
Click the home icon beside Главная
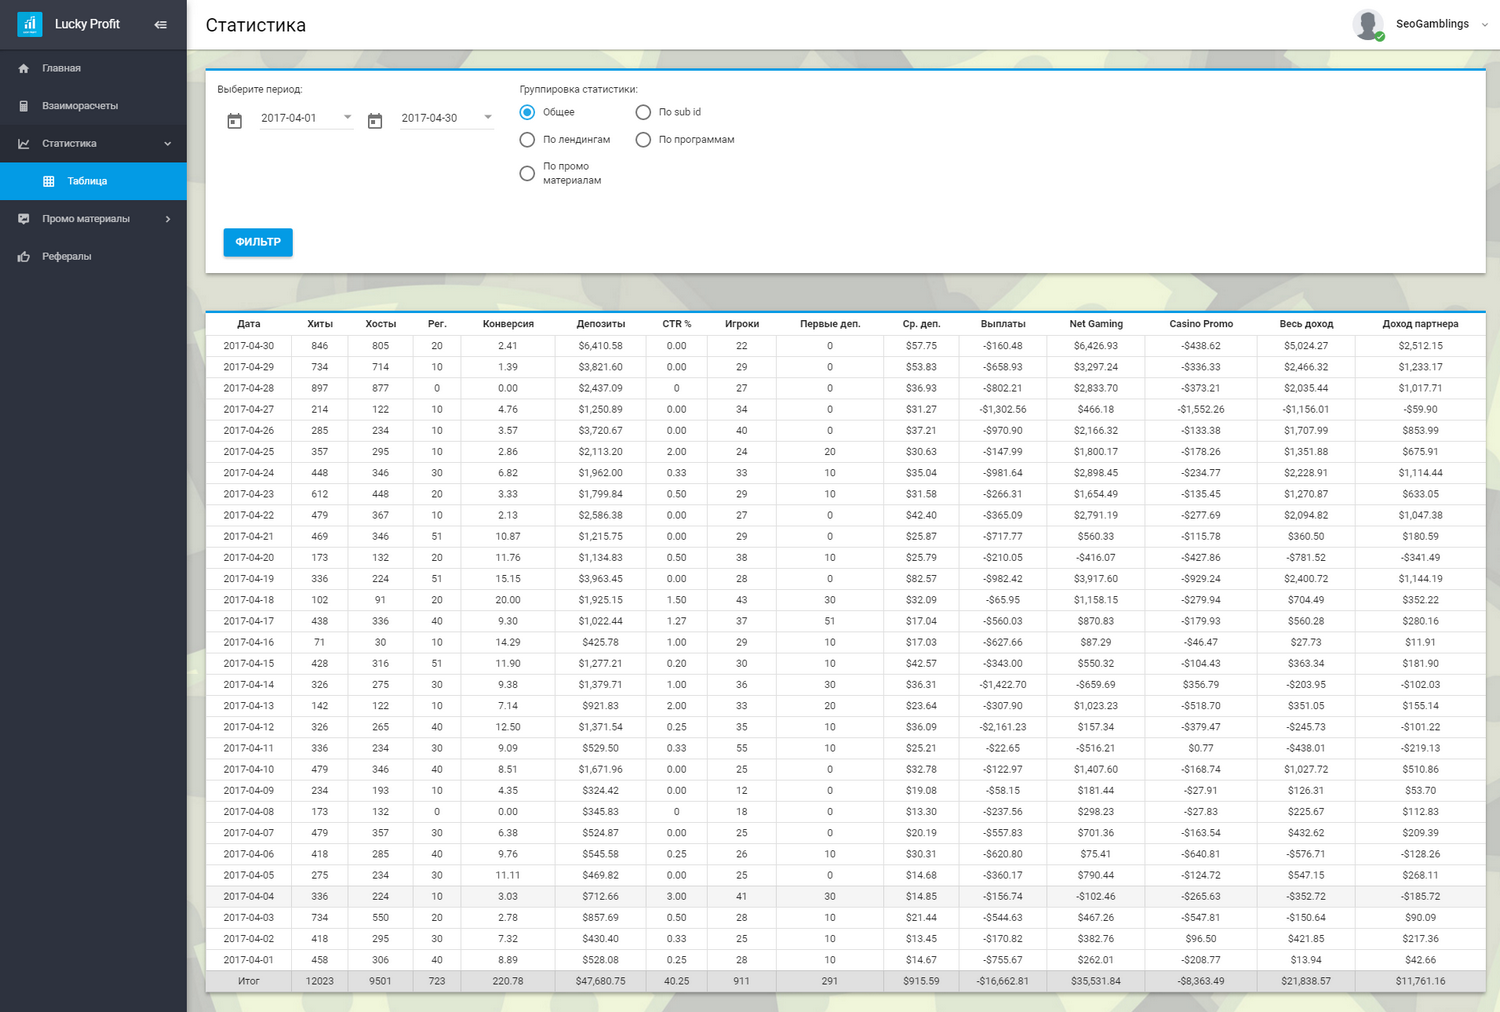point(24,68)
